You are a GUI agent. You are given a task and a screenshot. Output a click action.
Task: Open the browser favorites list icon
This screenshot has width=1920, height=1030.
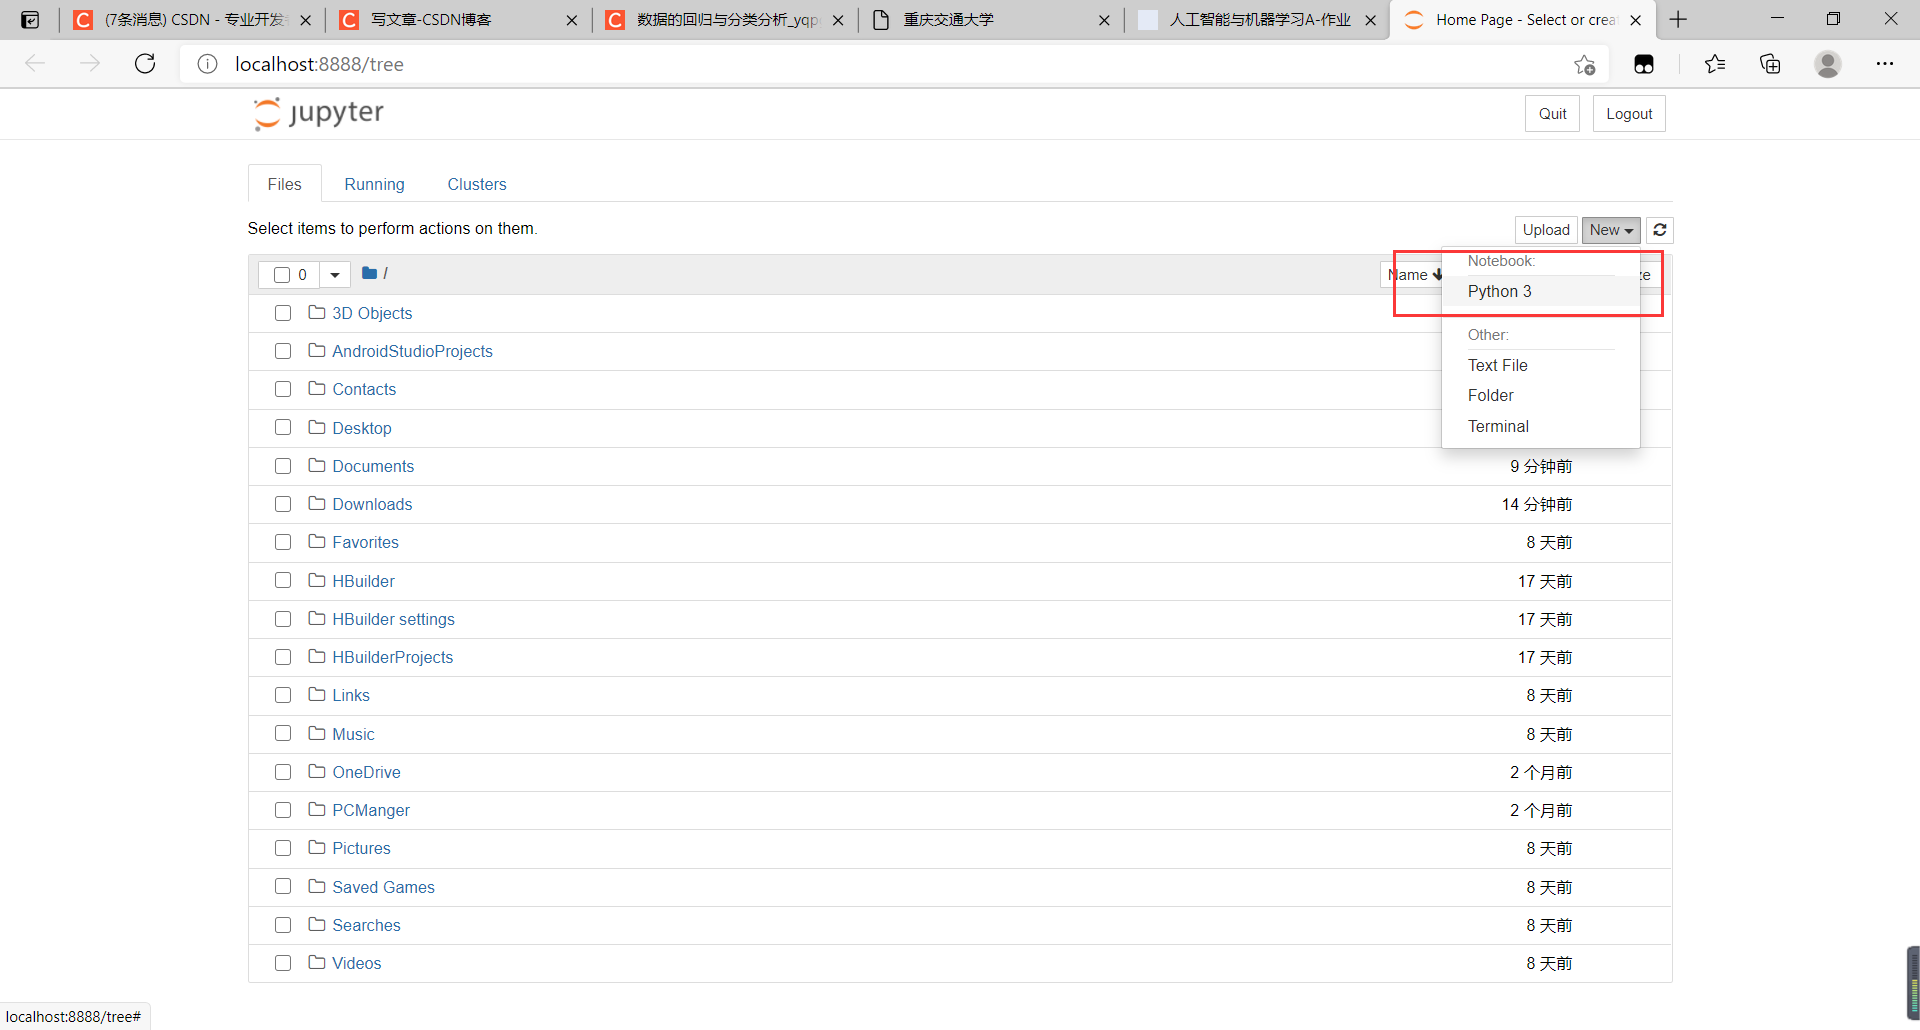[1715, 64]
